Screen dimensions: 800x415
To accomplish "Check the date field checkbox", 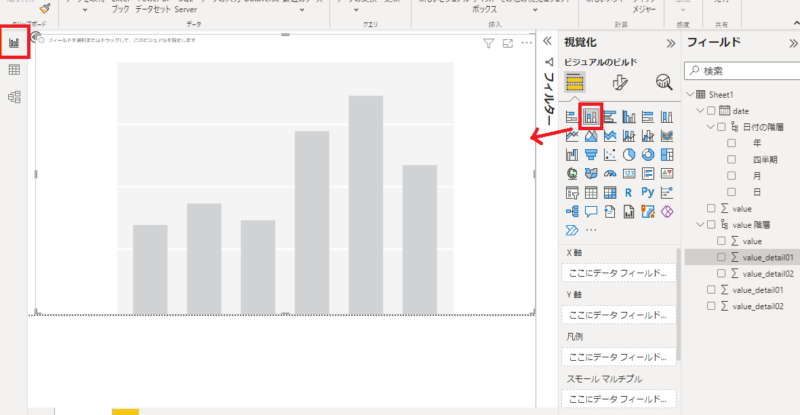I will 711,111.
